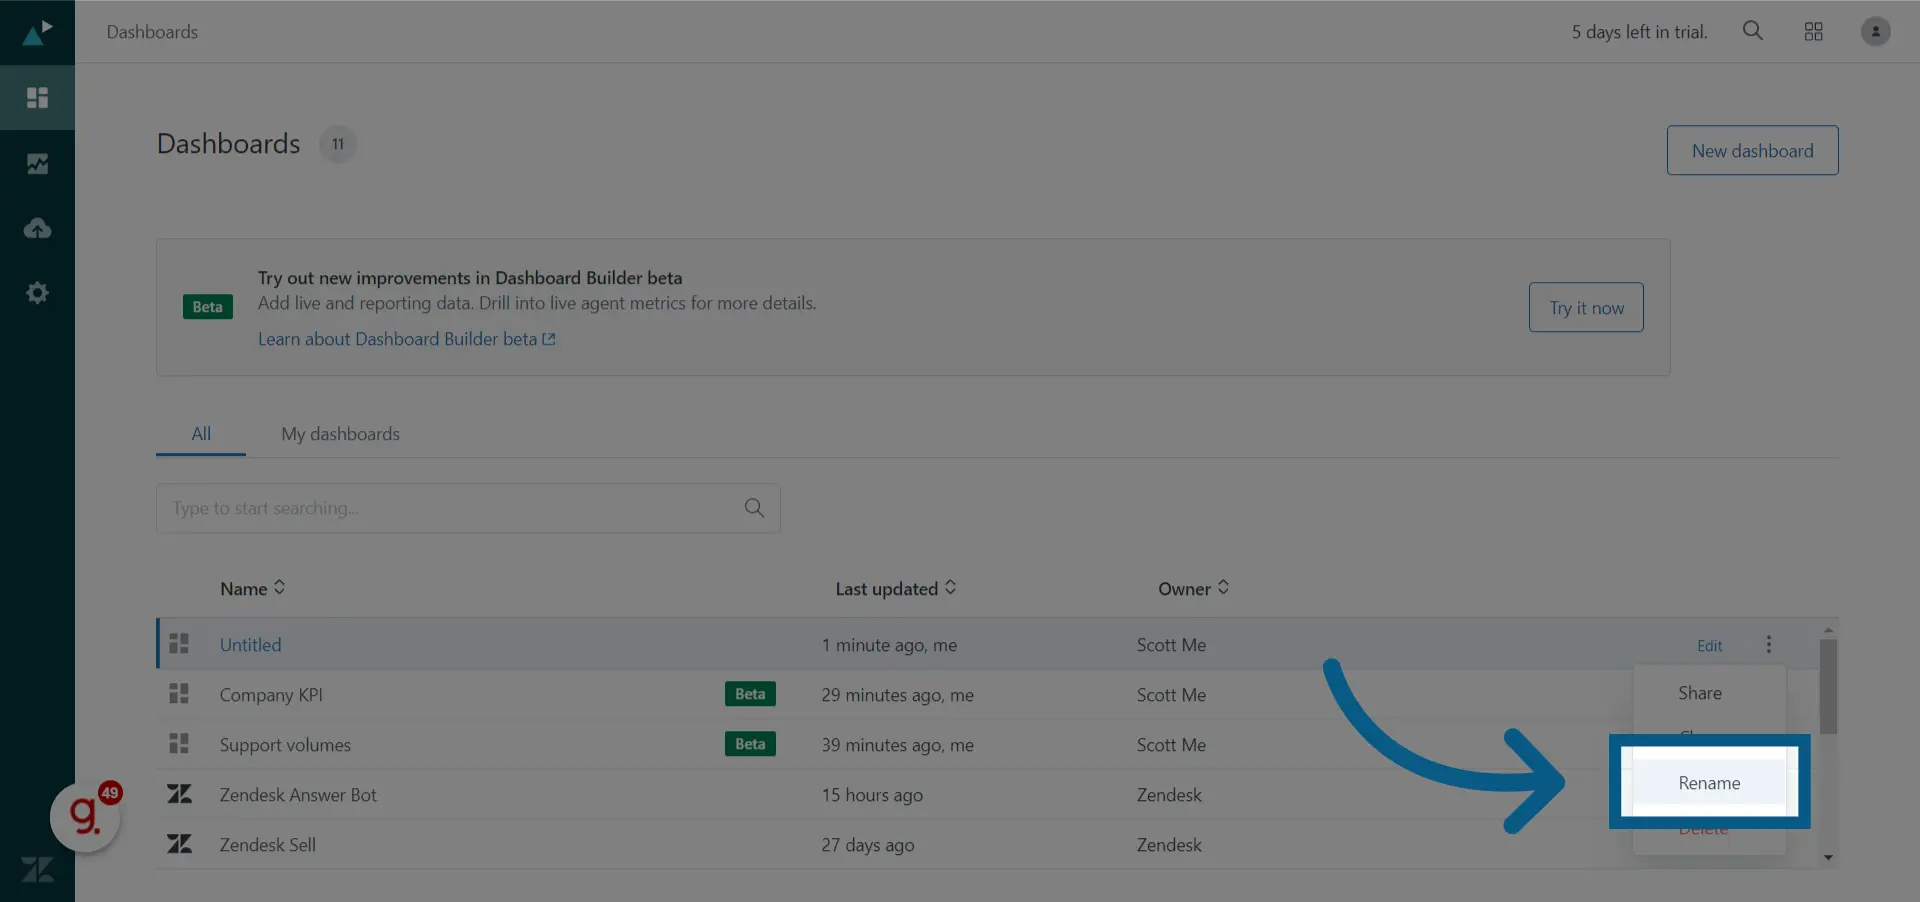Open the global search magnifier icon

pyautogui.click(x=1752, y=31)
